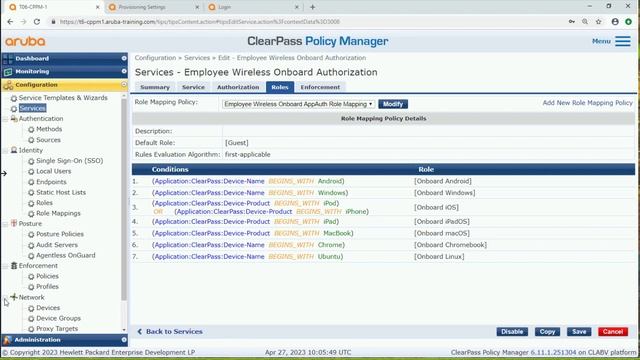Open Profiles under Enforcement
Screen dimensions: 640x360
[x=47, y=287]
